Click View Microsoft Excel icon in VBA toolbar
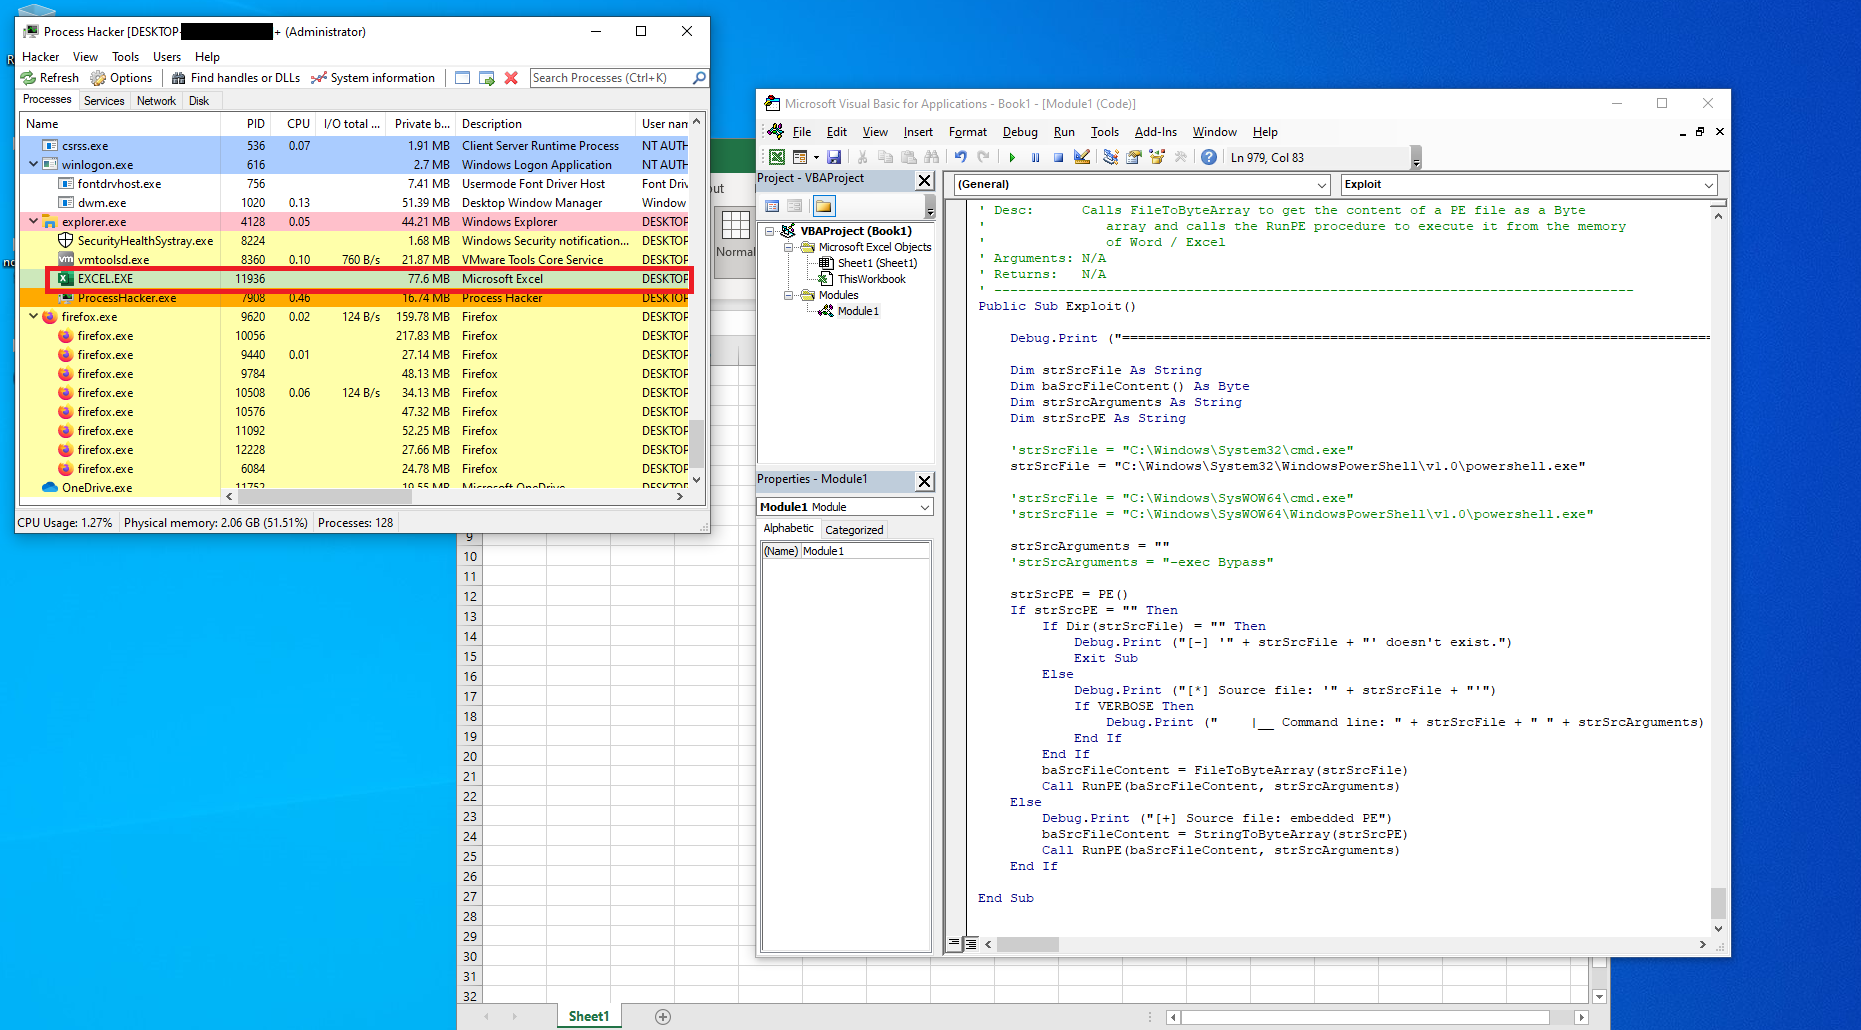The height and width of the screenshot is (1030, 1861). pyautogui.click(x=777, y=157)
